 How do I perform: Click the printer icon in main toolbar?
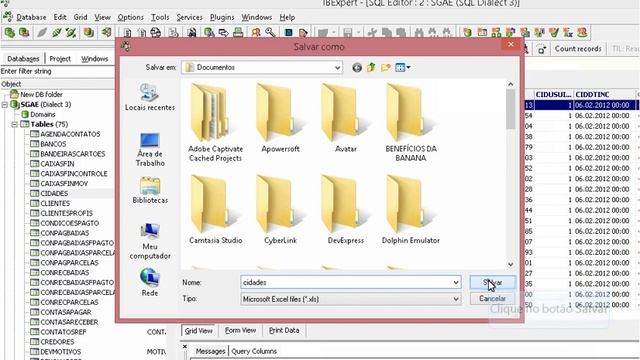[x=238, y=32]
